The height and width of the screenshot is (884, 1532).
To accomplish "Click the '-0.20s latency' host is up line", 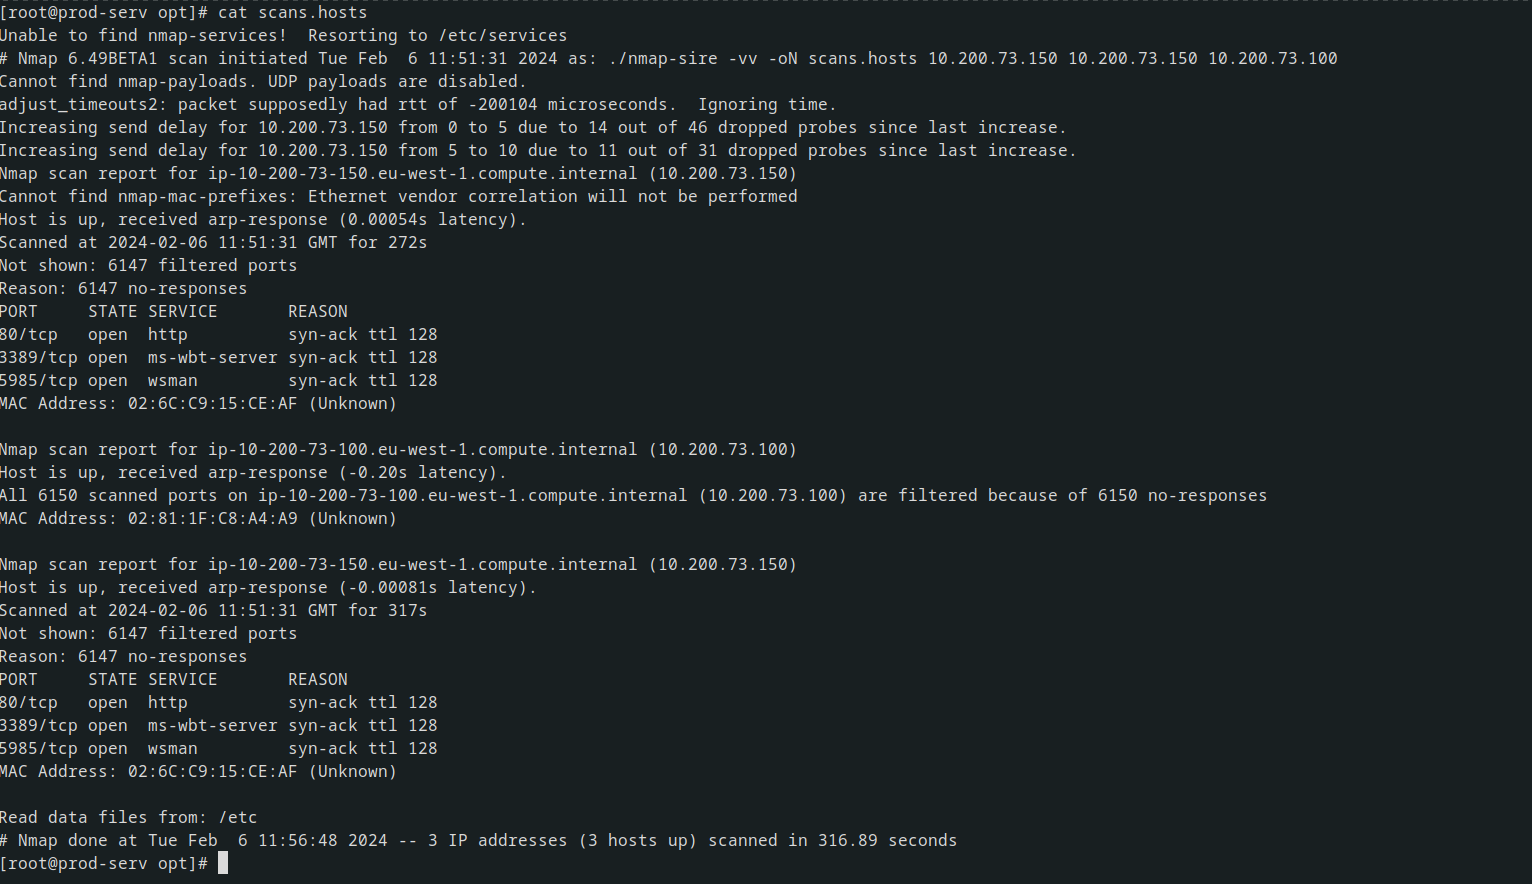I will coord(253,472).
